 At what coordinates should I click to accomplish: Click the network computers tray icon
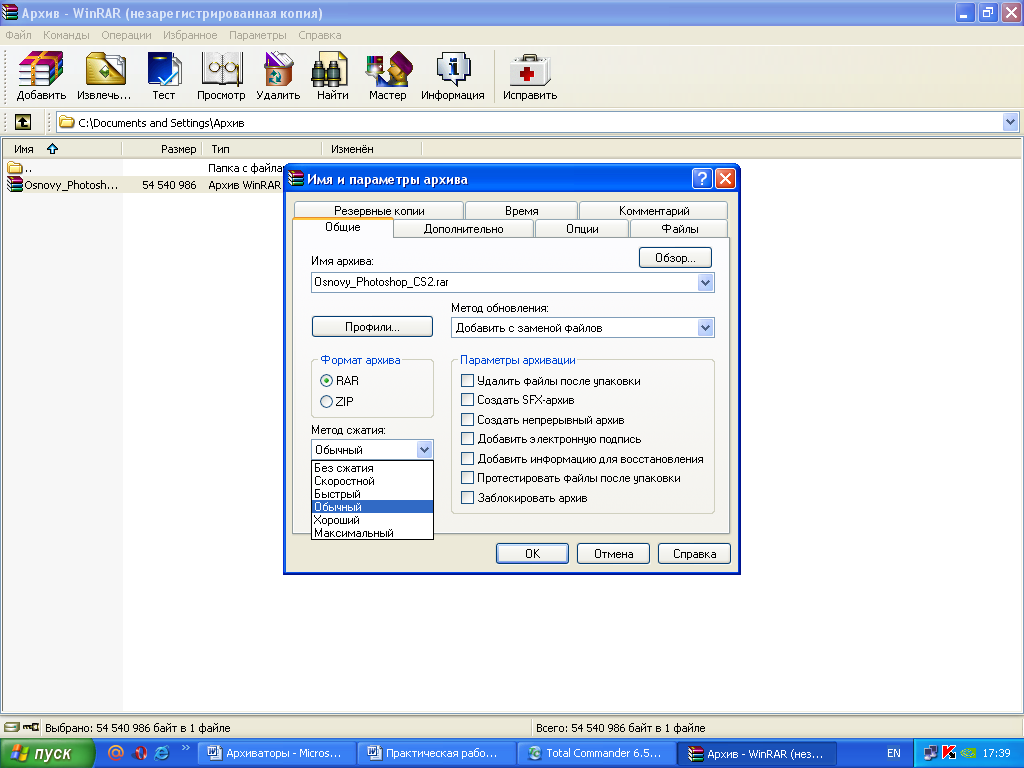pyautogui.click(x=930, y=753)
